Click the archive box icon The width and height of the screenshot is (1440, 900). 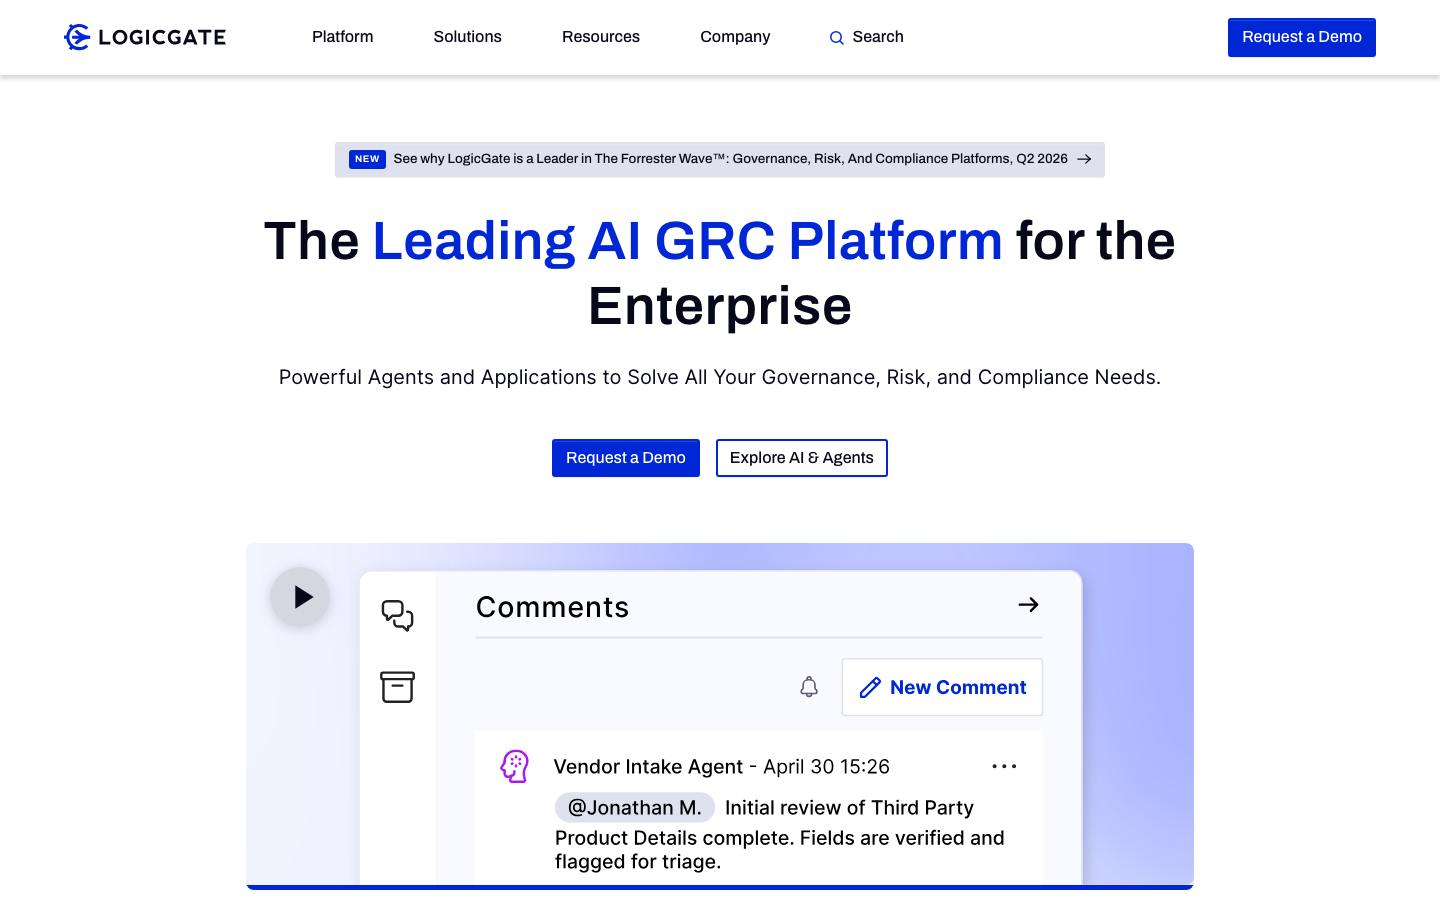tap(398, 687)
